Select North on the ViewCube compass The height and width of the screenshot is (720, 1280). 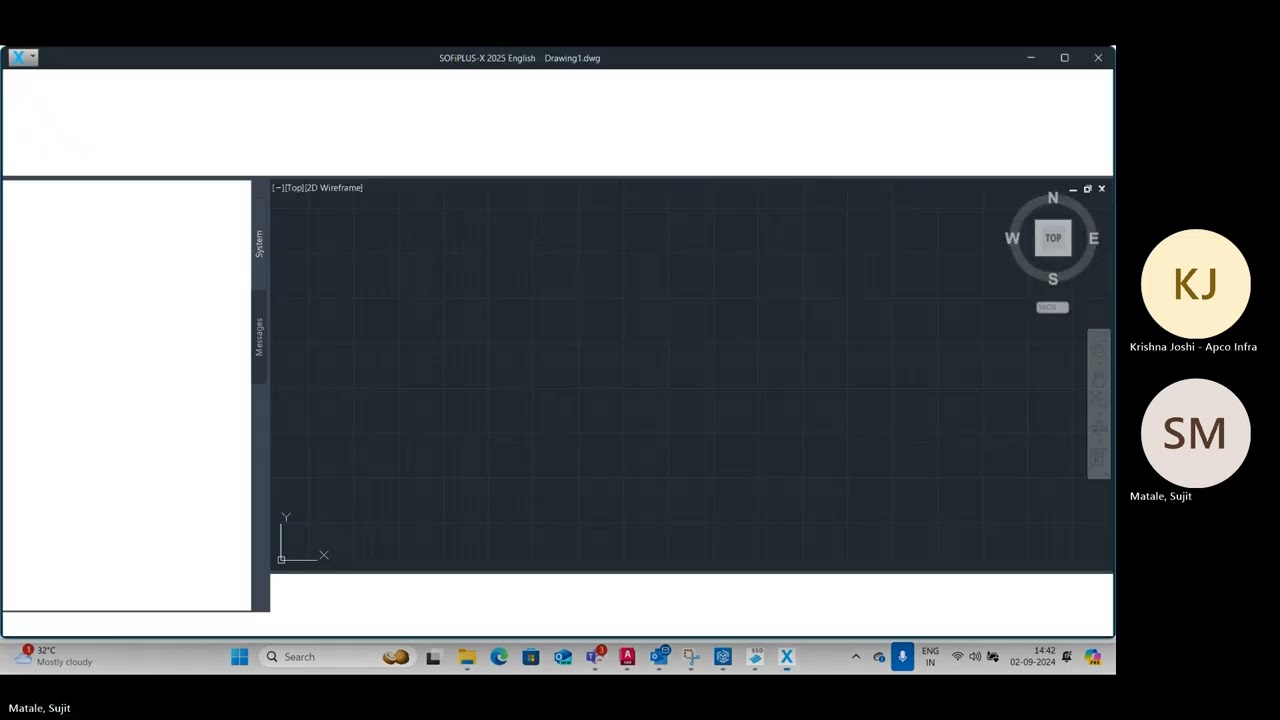[1053, 198]
